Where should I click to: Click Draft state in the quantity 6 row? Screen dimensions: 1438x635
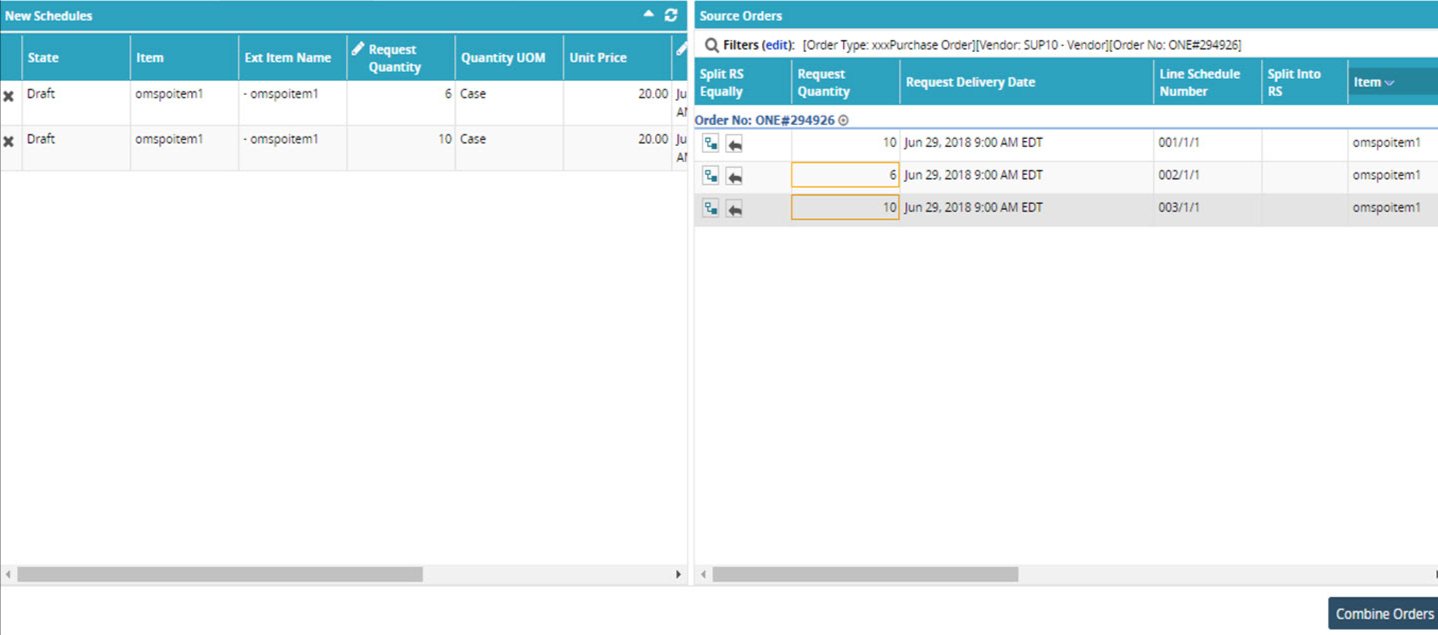[41, 94]
